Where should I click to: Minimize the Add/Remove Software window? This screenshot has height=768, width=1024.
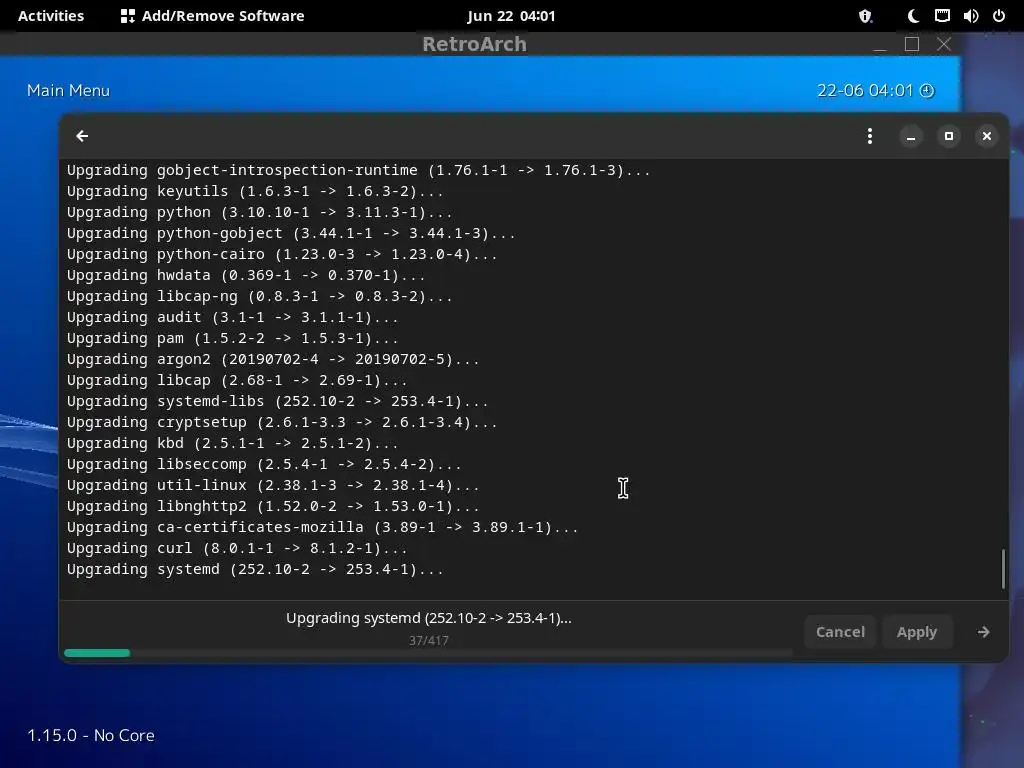pyautogui.click(x=910, y=136)
